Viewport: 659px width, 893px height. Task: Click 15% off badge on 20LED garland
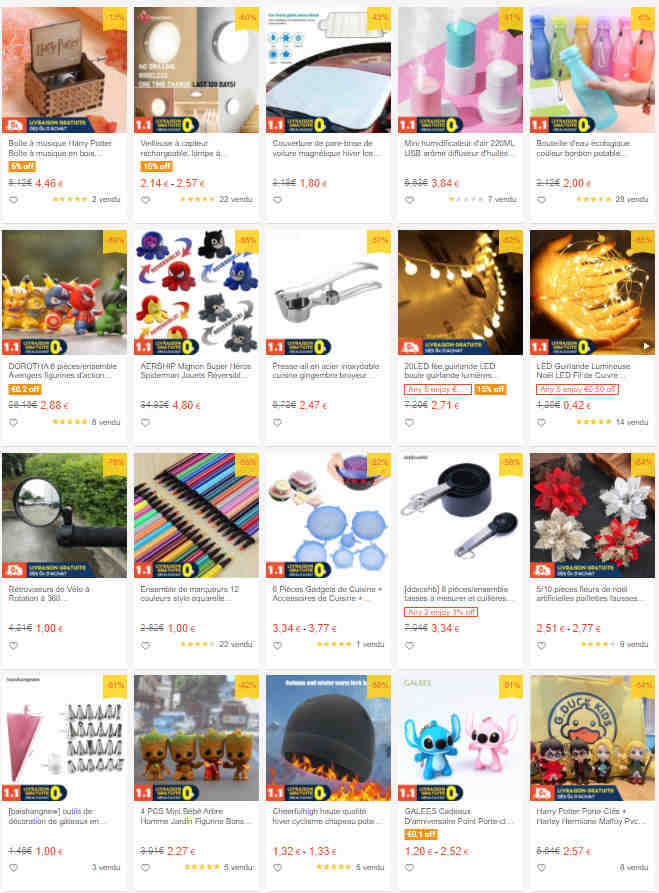[x=490, y=389]
